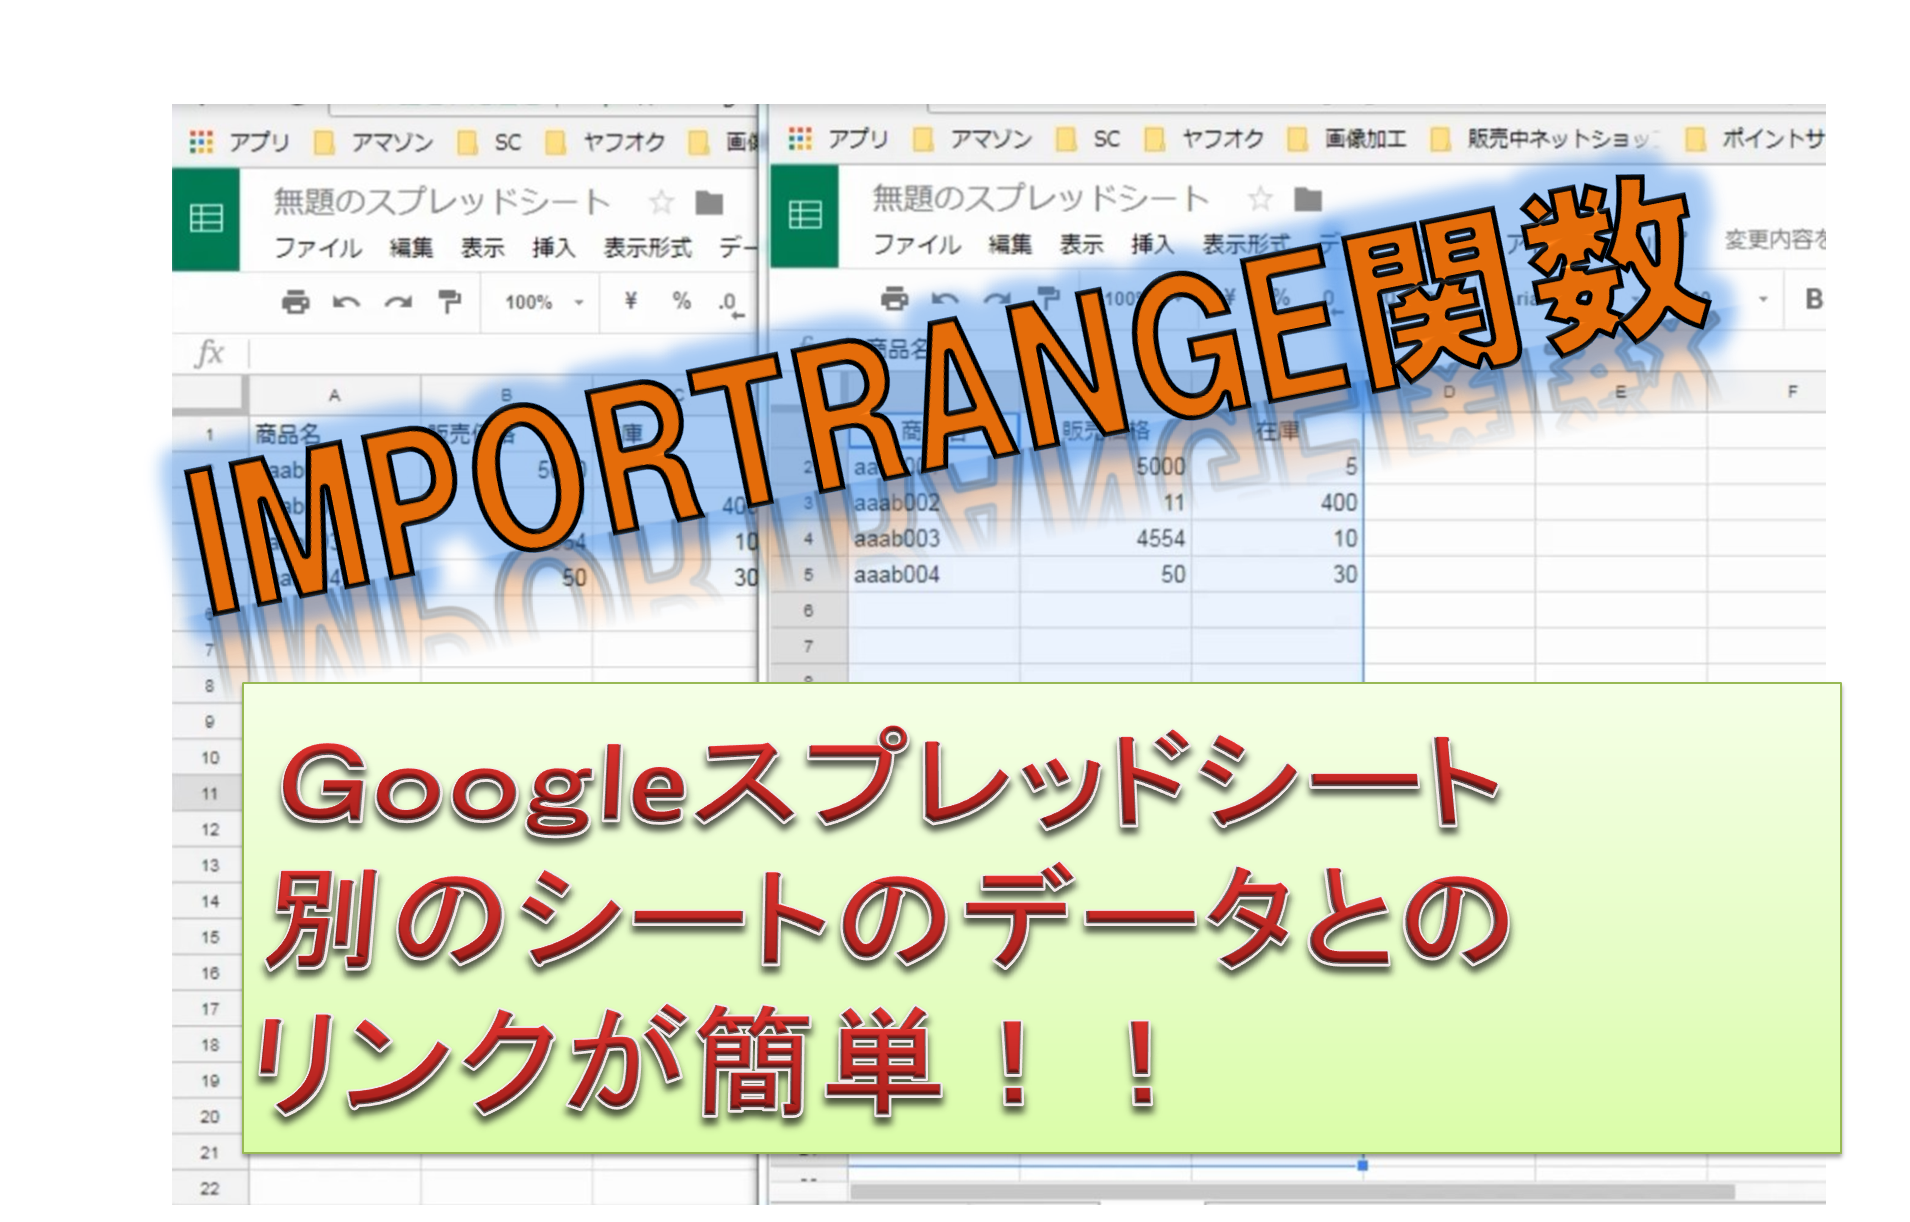The image size is (1910, 1222).
Task: Click the print icon in left window toolbar
Action: [x=295, y=301]
